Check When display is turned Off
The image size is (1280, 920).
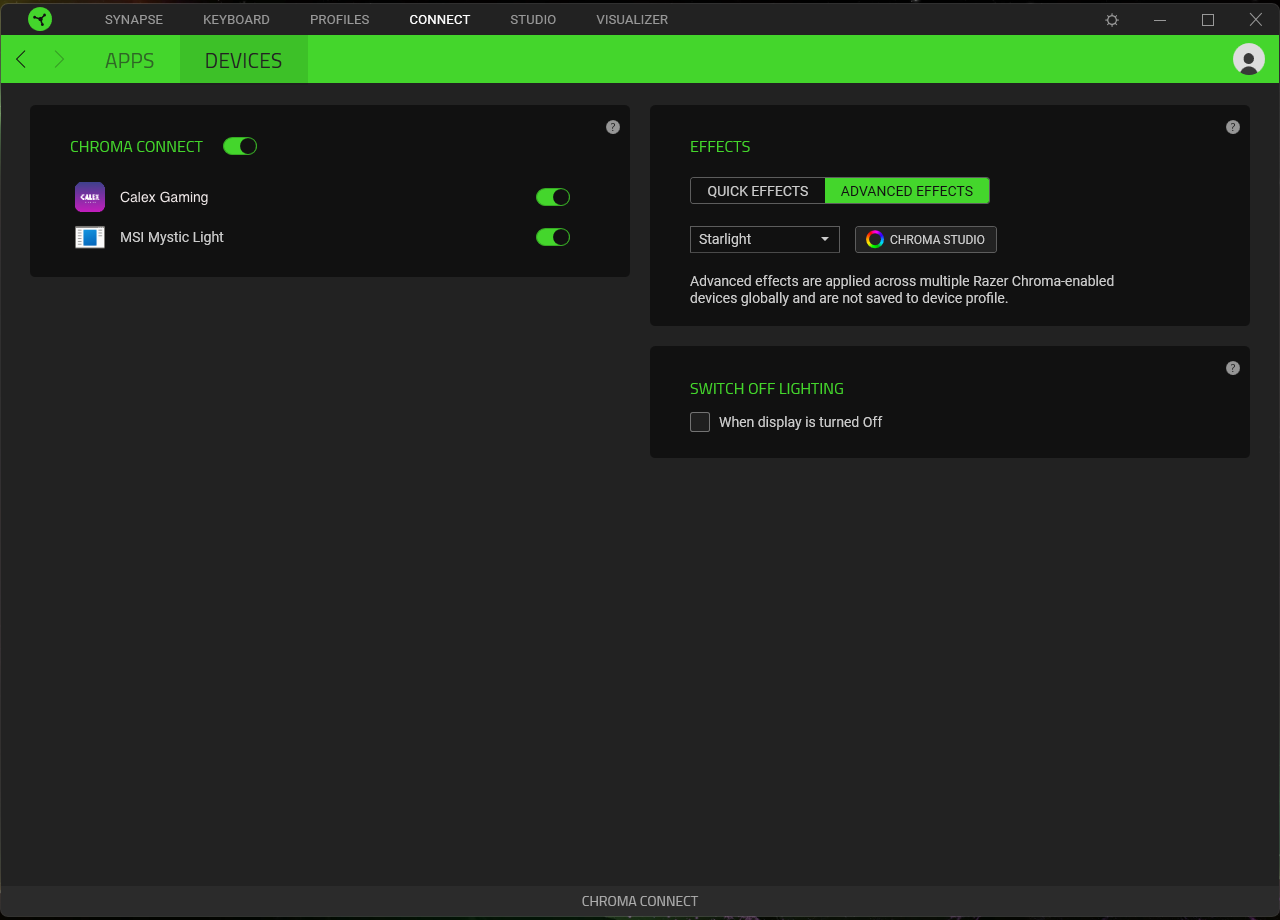700,422
